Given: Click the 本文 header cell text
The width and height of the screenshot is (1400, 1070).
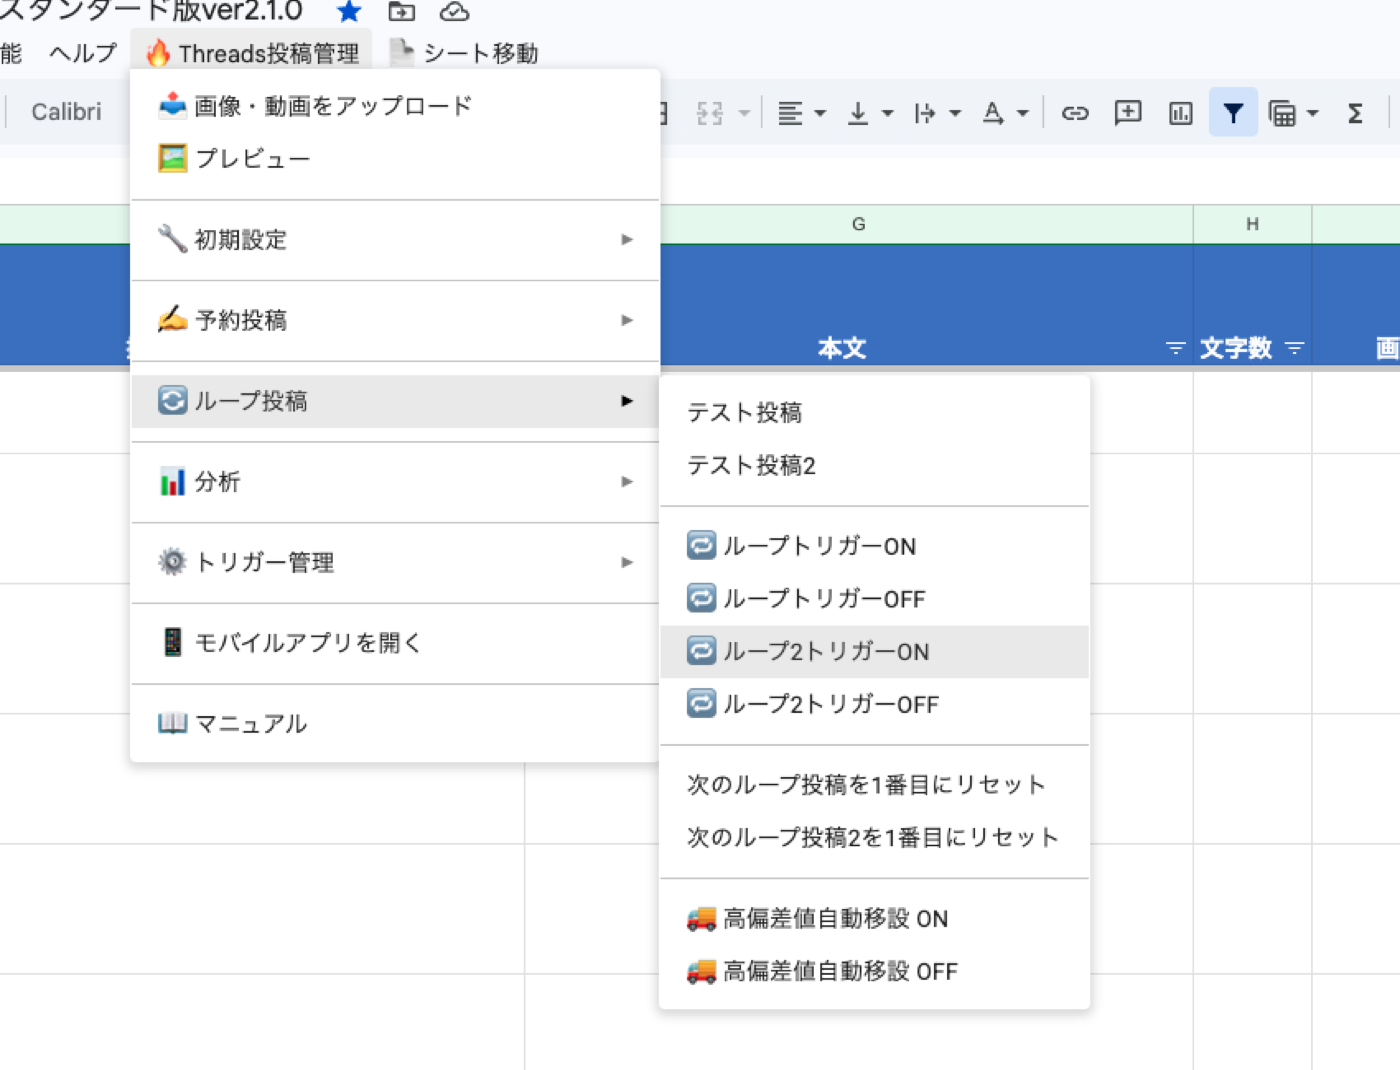Looking at the screenshot, I should click(x=842, y=348).
